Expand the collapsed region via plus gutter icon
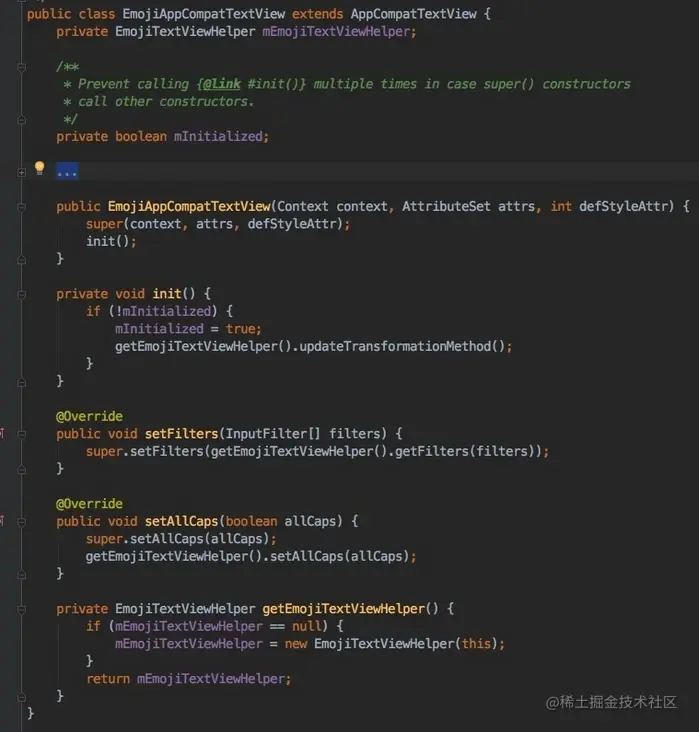This screenshot has width=699, height=732. tap(21, 172)
